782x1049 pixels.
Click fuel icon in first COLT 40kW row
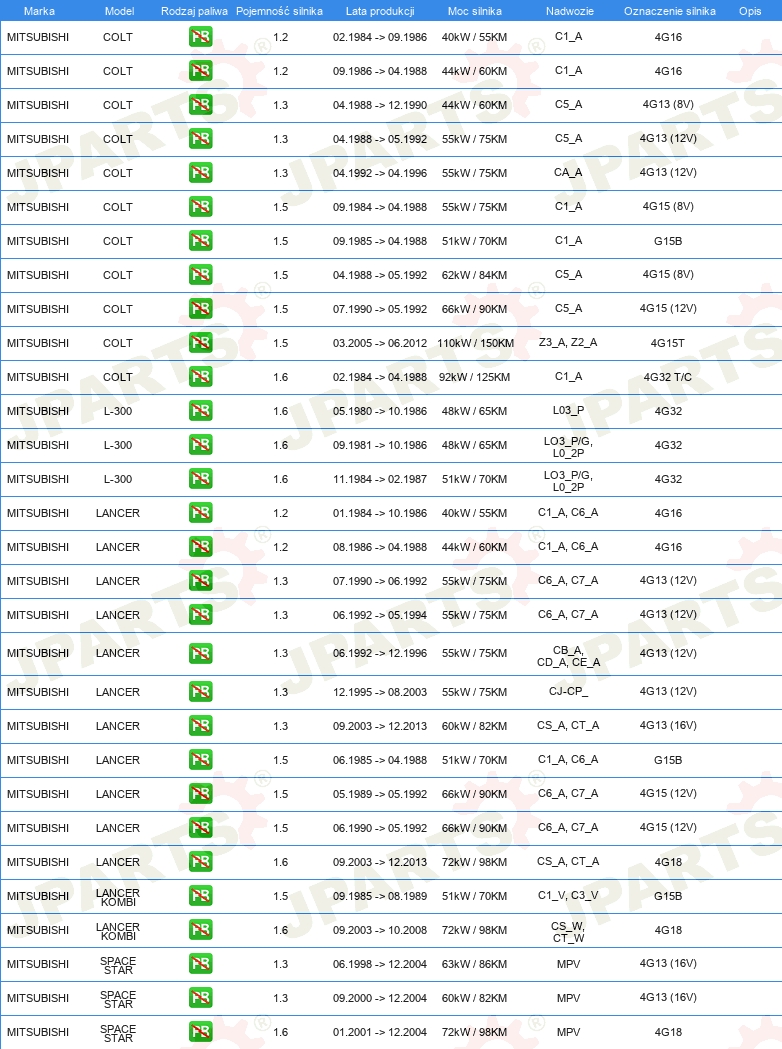(201, 37)
